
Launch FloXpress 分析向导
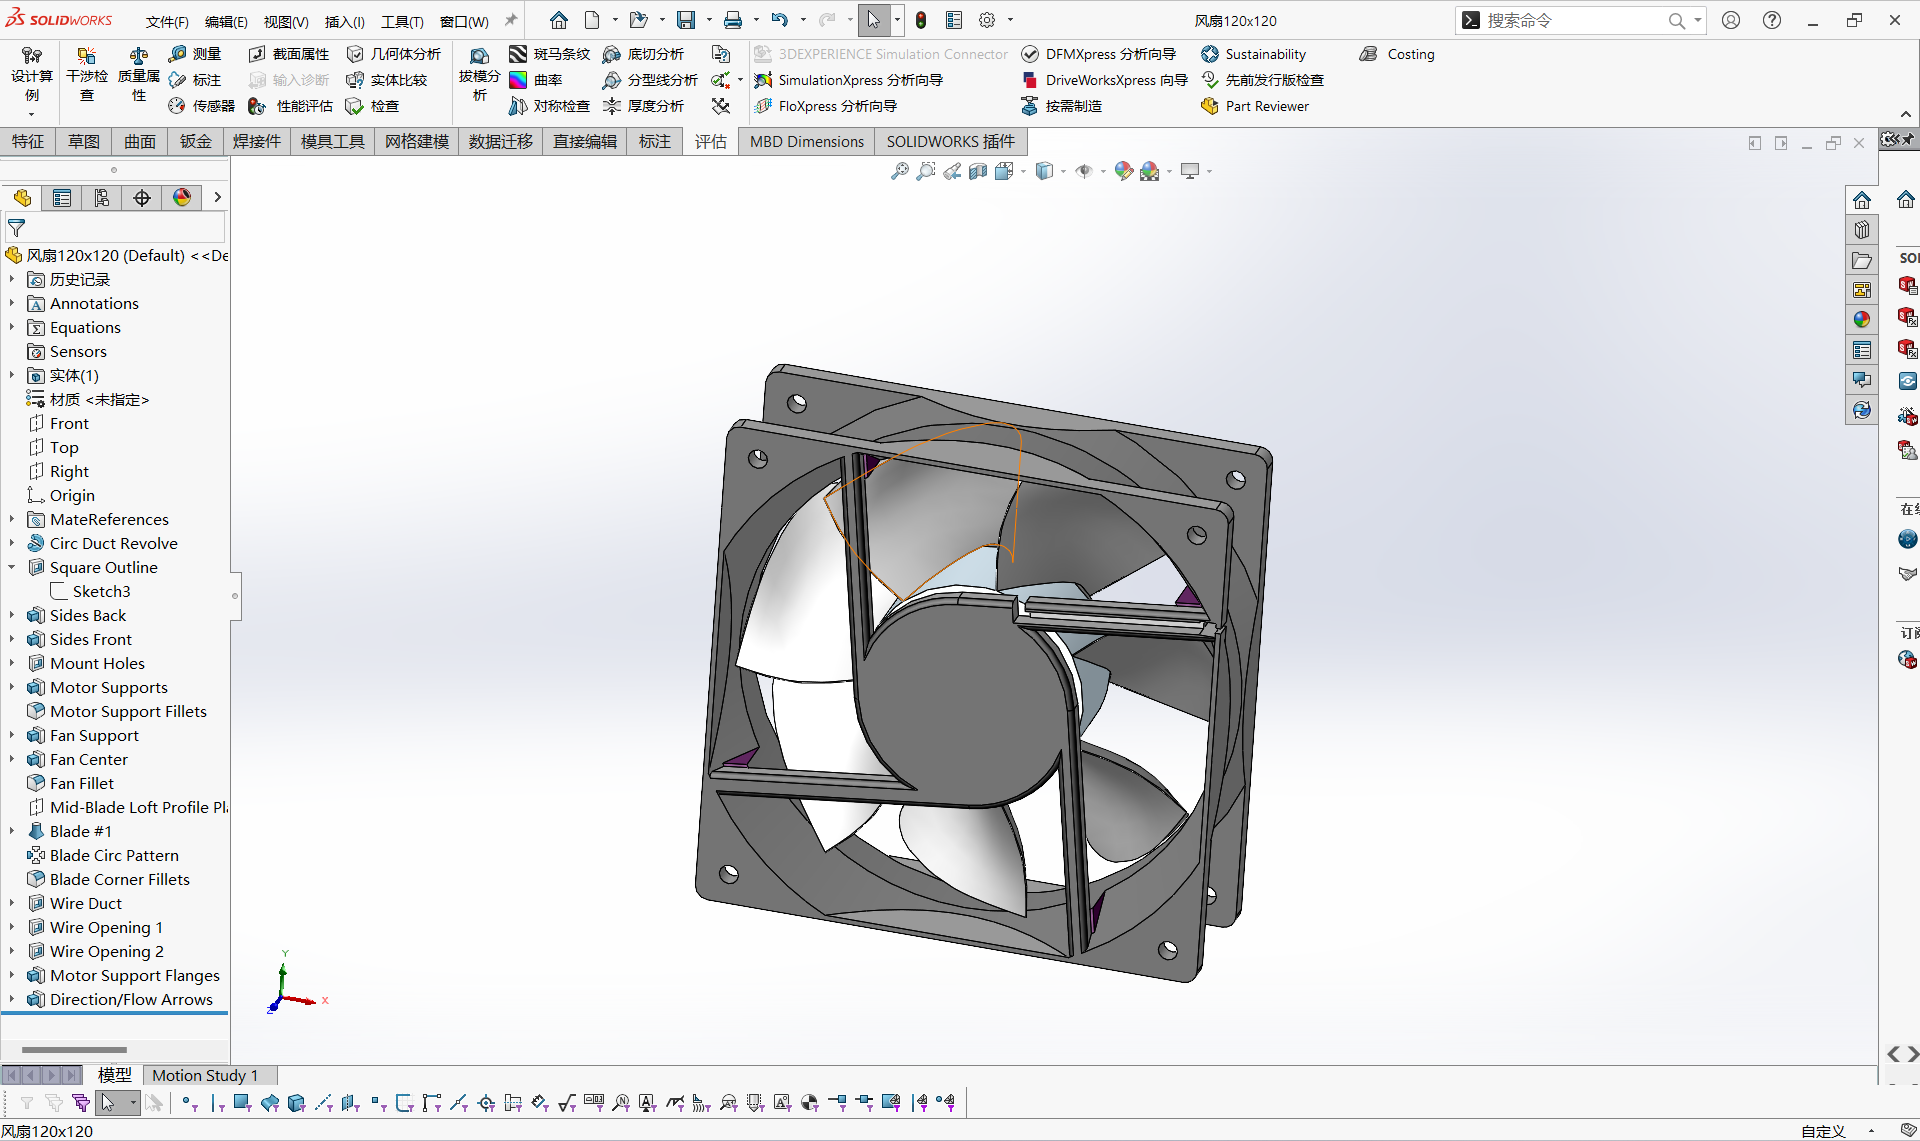coord(825,106)
